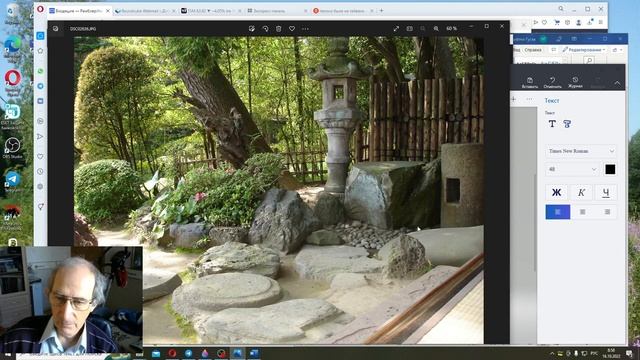This screenshot has width=640, height=360.
Task: Switch to the third Opera tab with the dark icon
Action: pos(211,11)
